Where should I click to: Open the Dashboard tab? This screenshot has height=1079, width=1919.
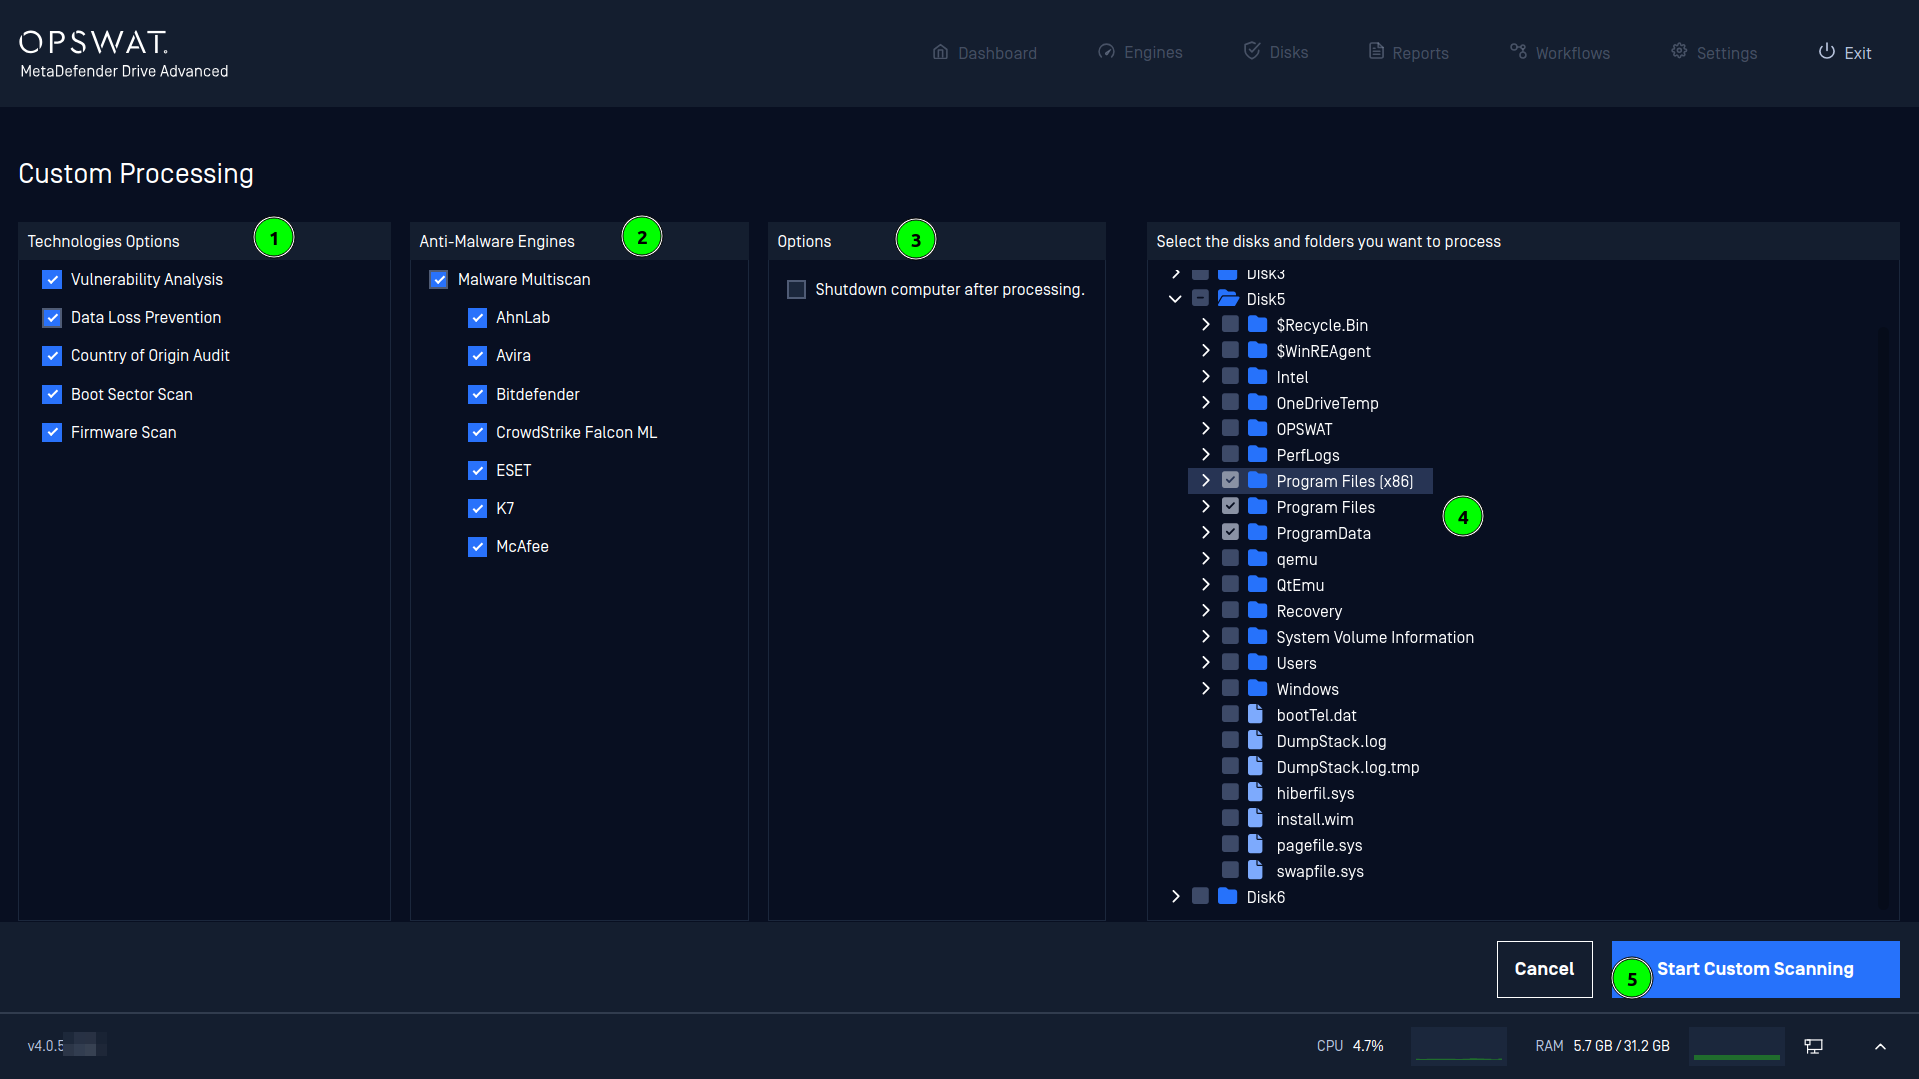[x=985, y=53]
